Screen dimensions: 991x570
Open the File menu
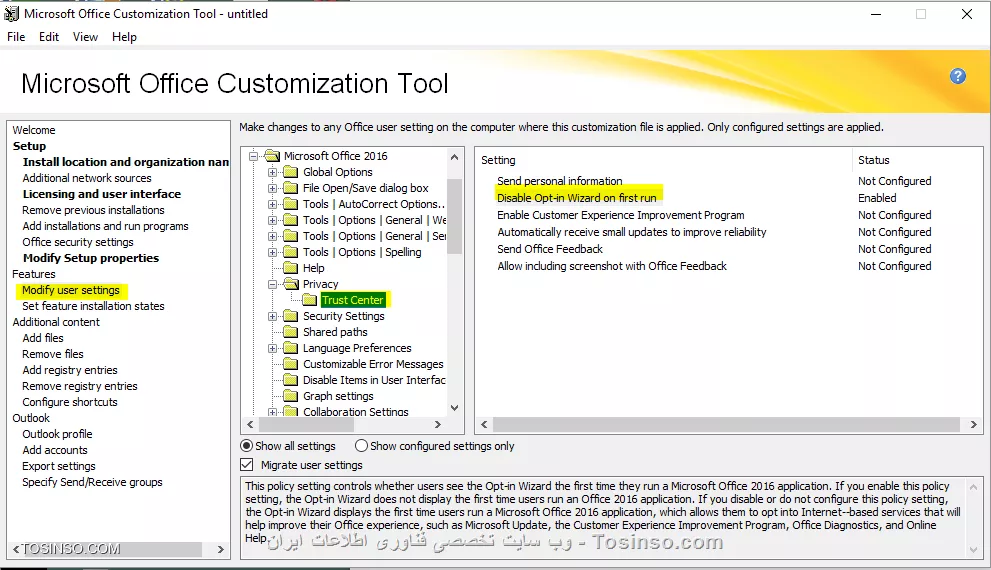point(16,37)
